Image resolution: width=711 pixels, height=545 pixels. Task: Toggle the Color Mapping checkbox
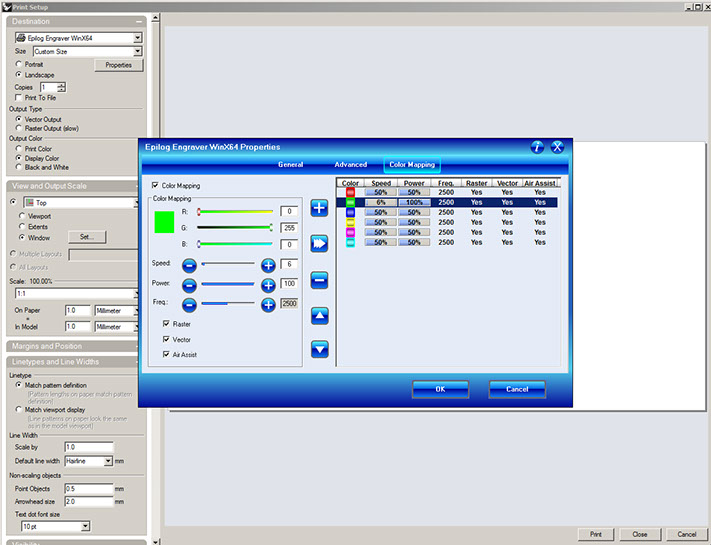(155, 185)
